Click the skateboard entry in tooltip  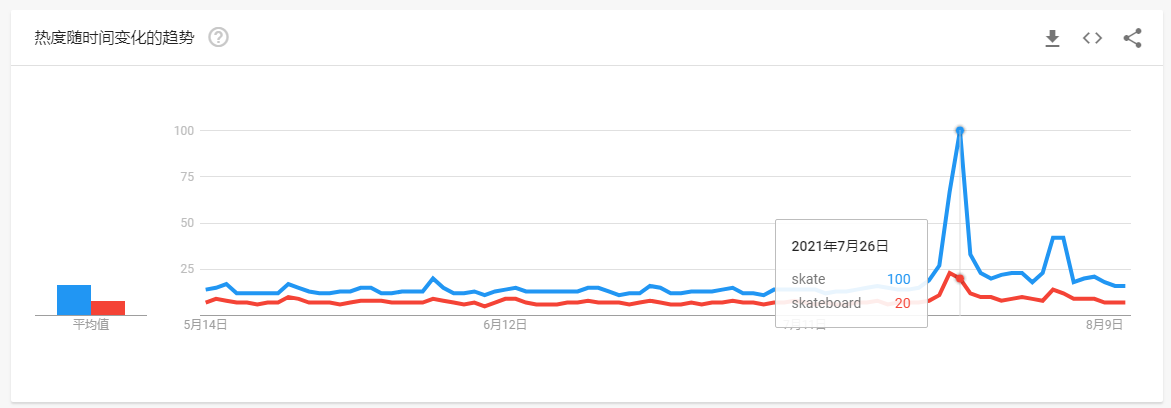coord(827,303)
